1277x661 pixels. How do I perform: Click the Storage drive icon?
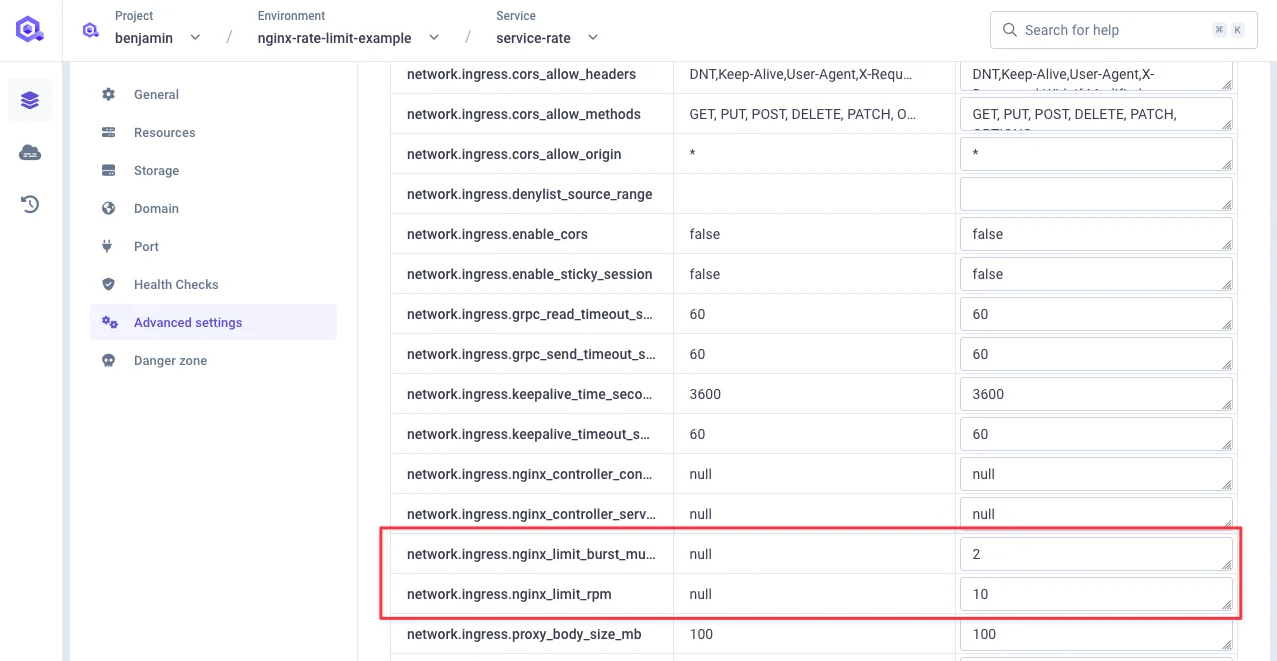tap(109, 170)
